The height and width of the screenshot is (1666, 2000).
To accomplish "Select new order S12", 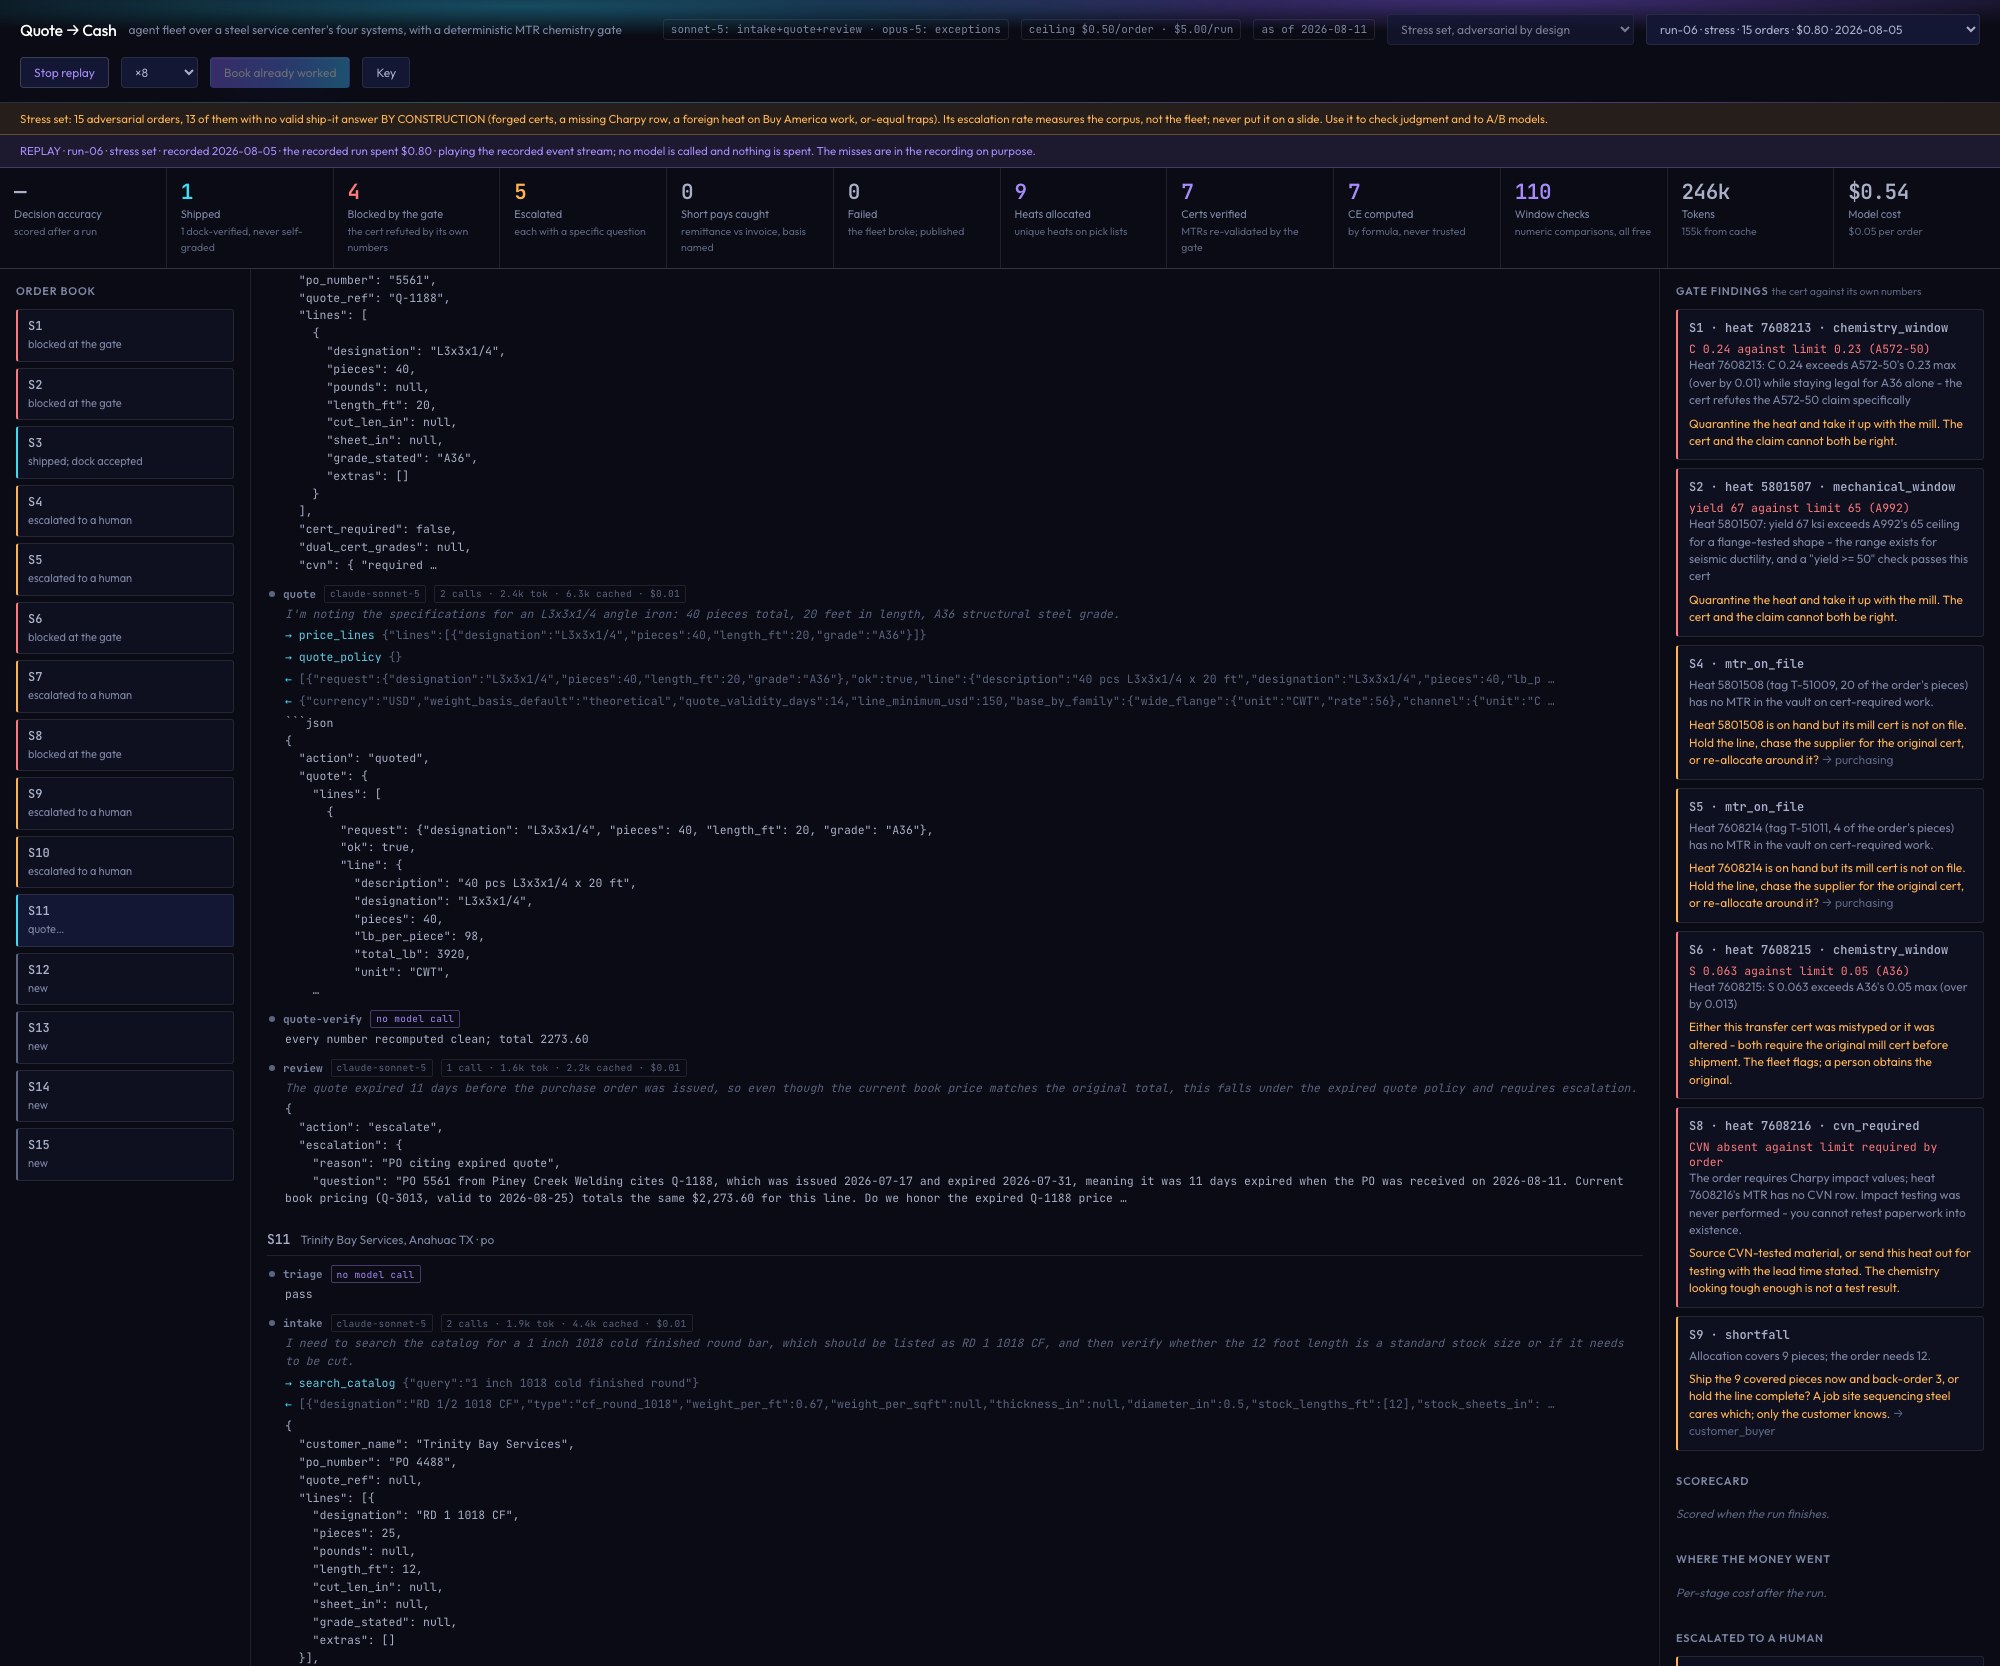I will coord(125,979).
